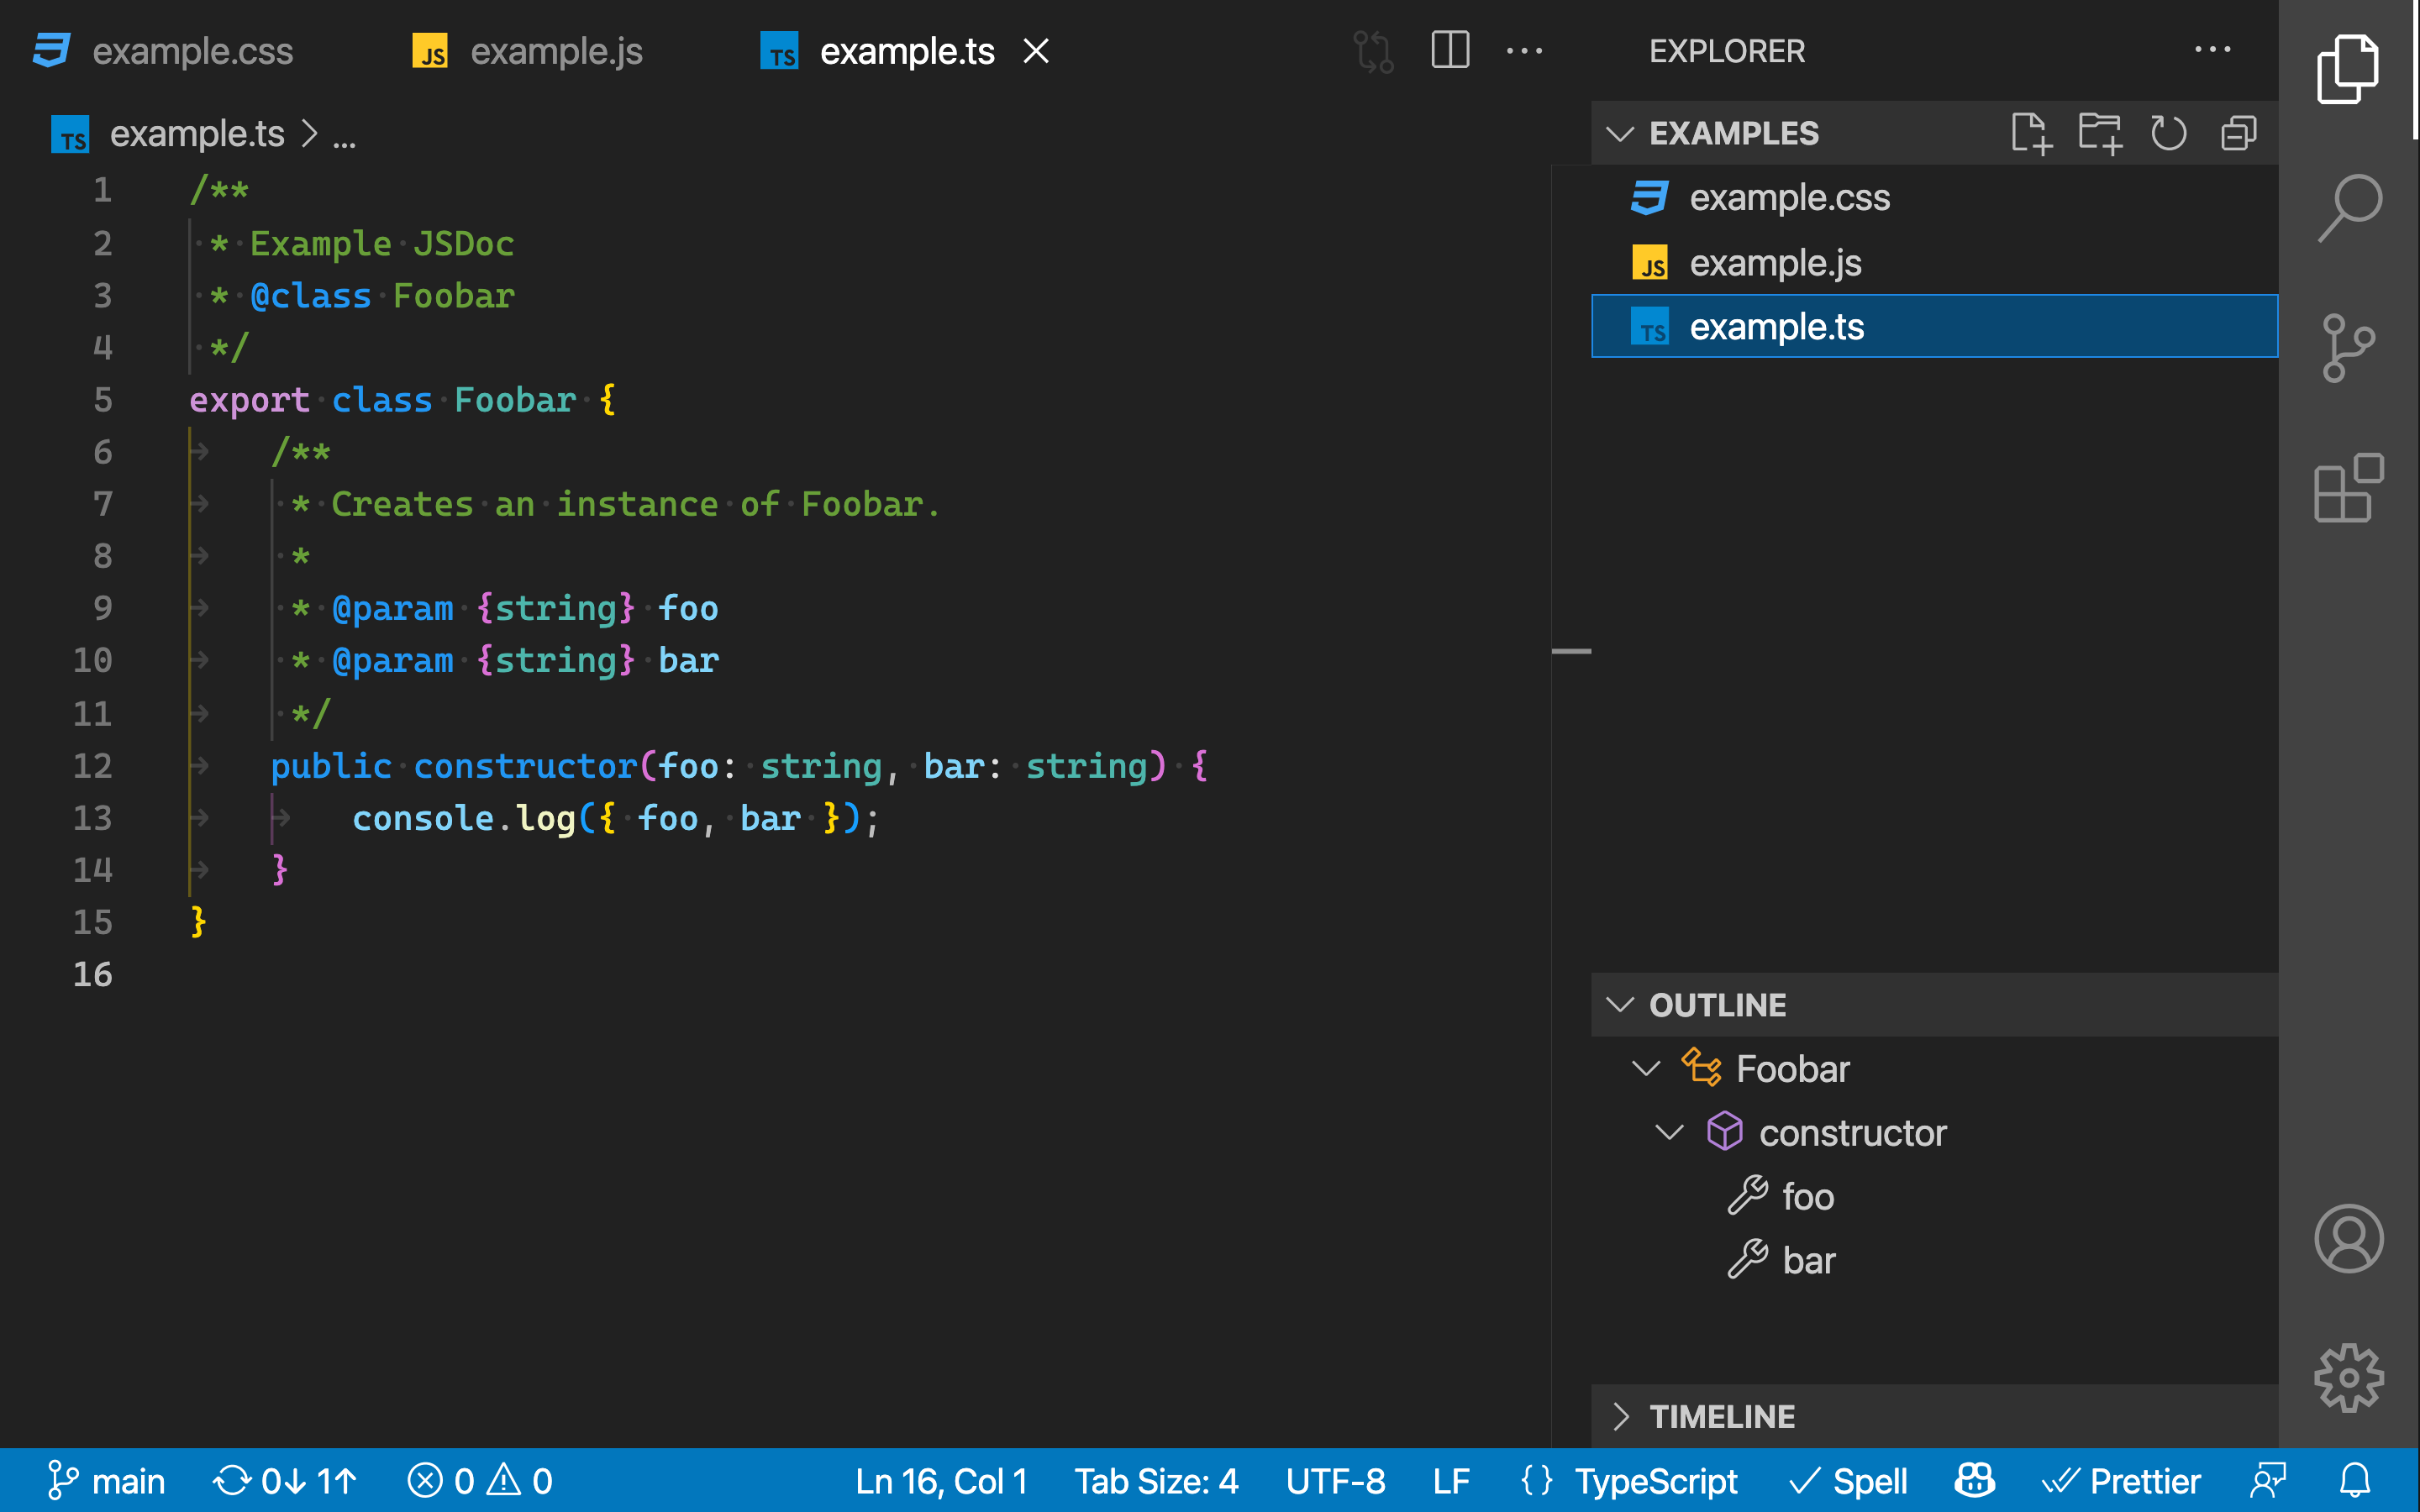Click the TypeScript language mode button
The width and height of the screenshot is (2420, 1512).
coord(1655,1481)
